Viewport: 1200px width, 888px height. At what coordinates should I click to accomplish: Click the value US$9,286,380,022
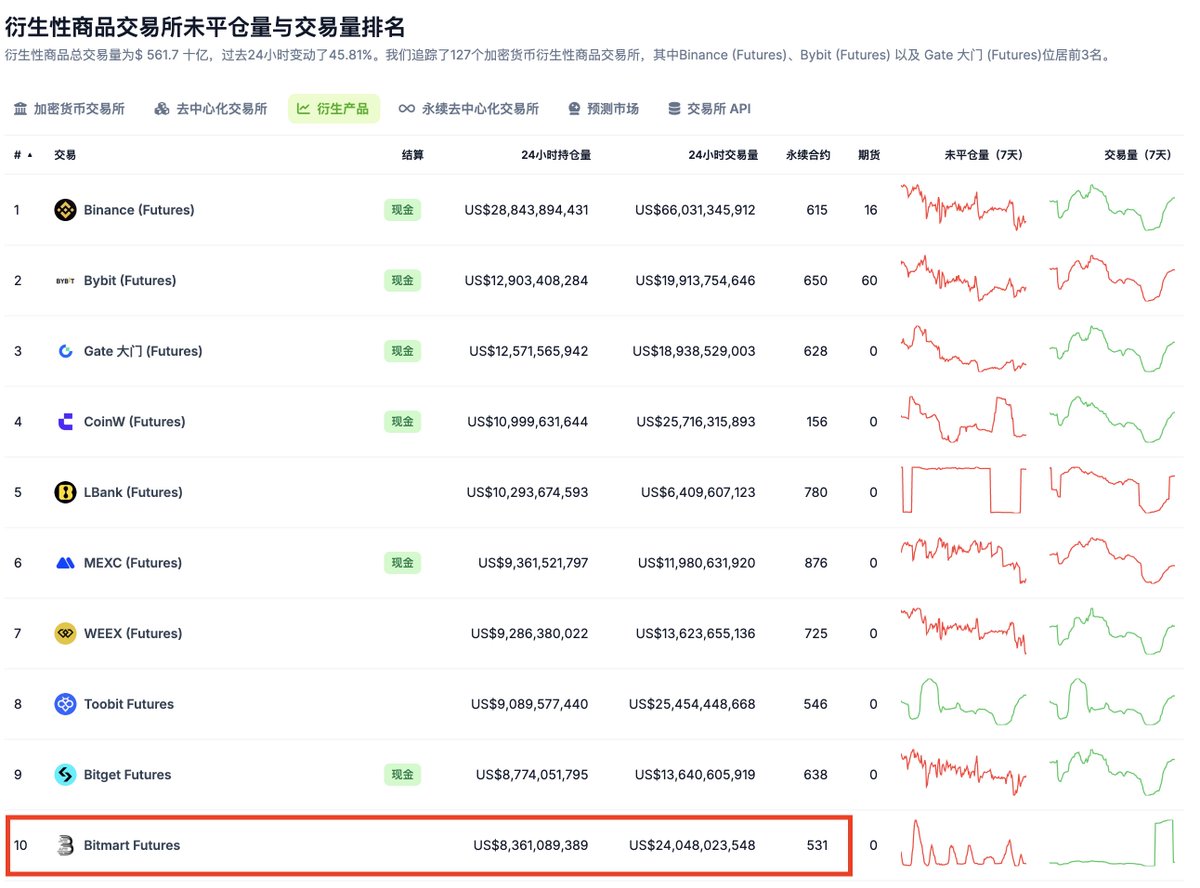(530, 633)
